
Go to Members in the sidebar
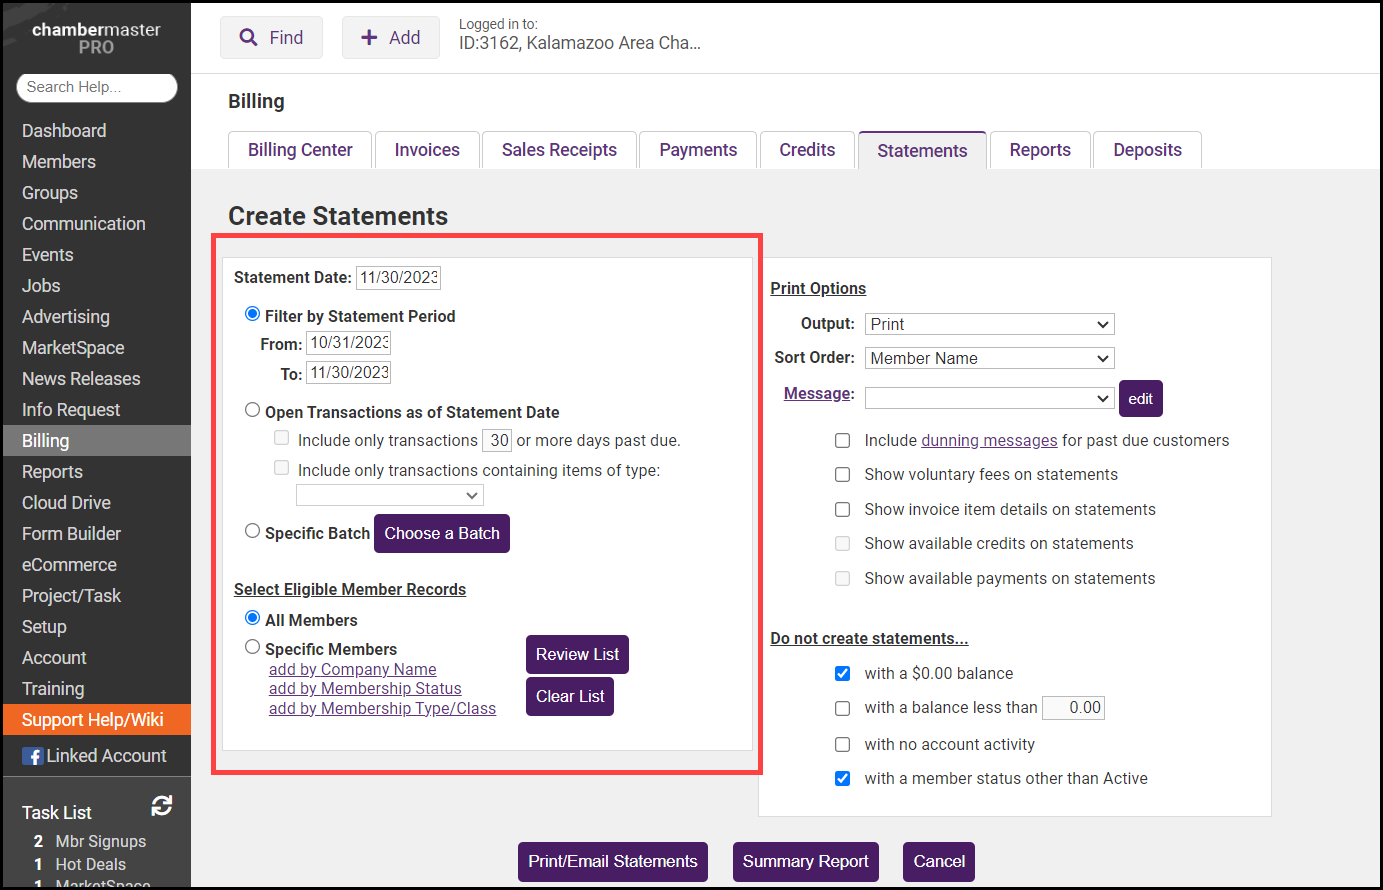click(x=59, y=162)
